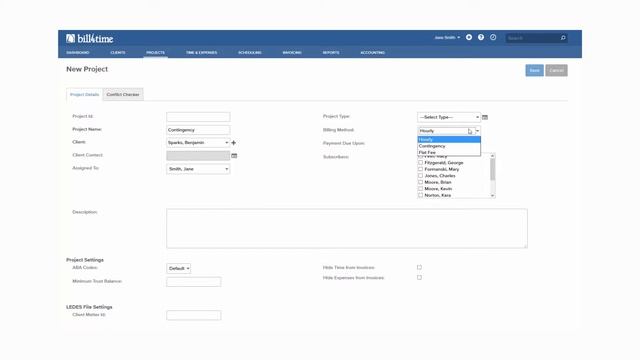Click the disabled Client Contact field
The height and width of the screenshot is (360, 640).
(x=198, y=156)
